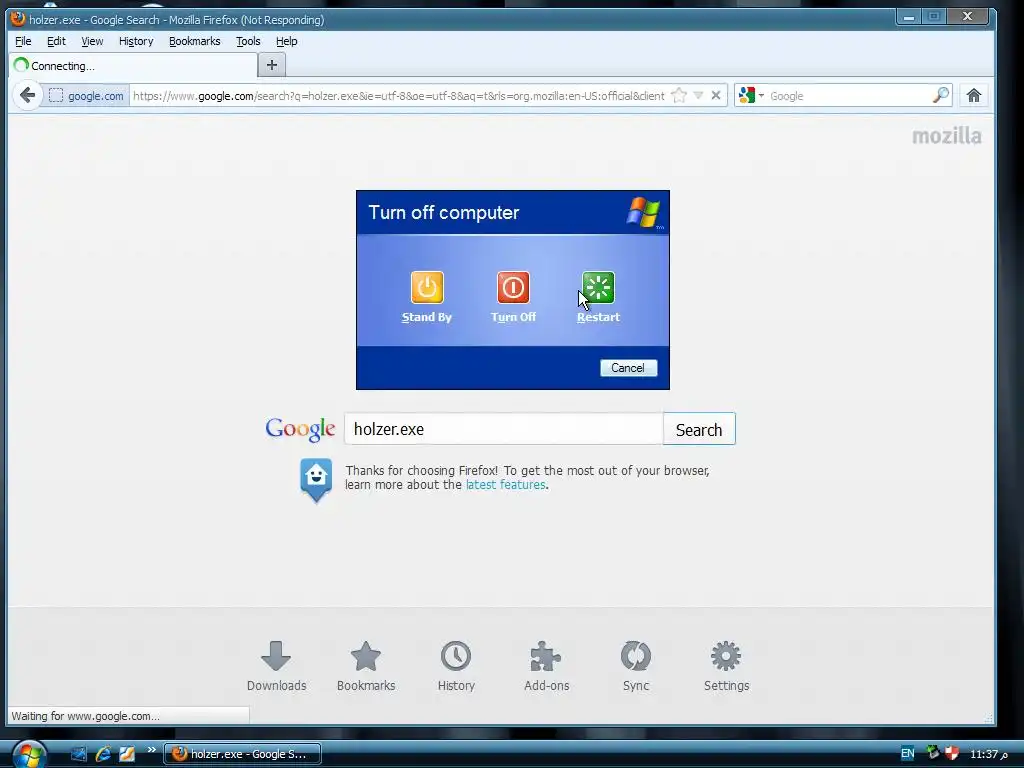Open Settings gear in bottom launcher
The width and height of the screenshot is (1024, 768).
(726, 666)
